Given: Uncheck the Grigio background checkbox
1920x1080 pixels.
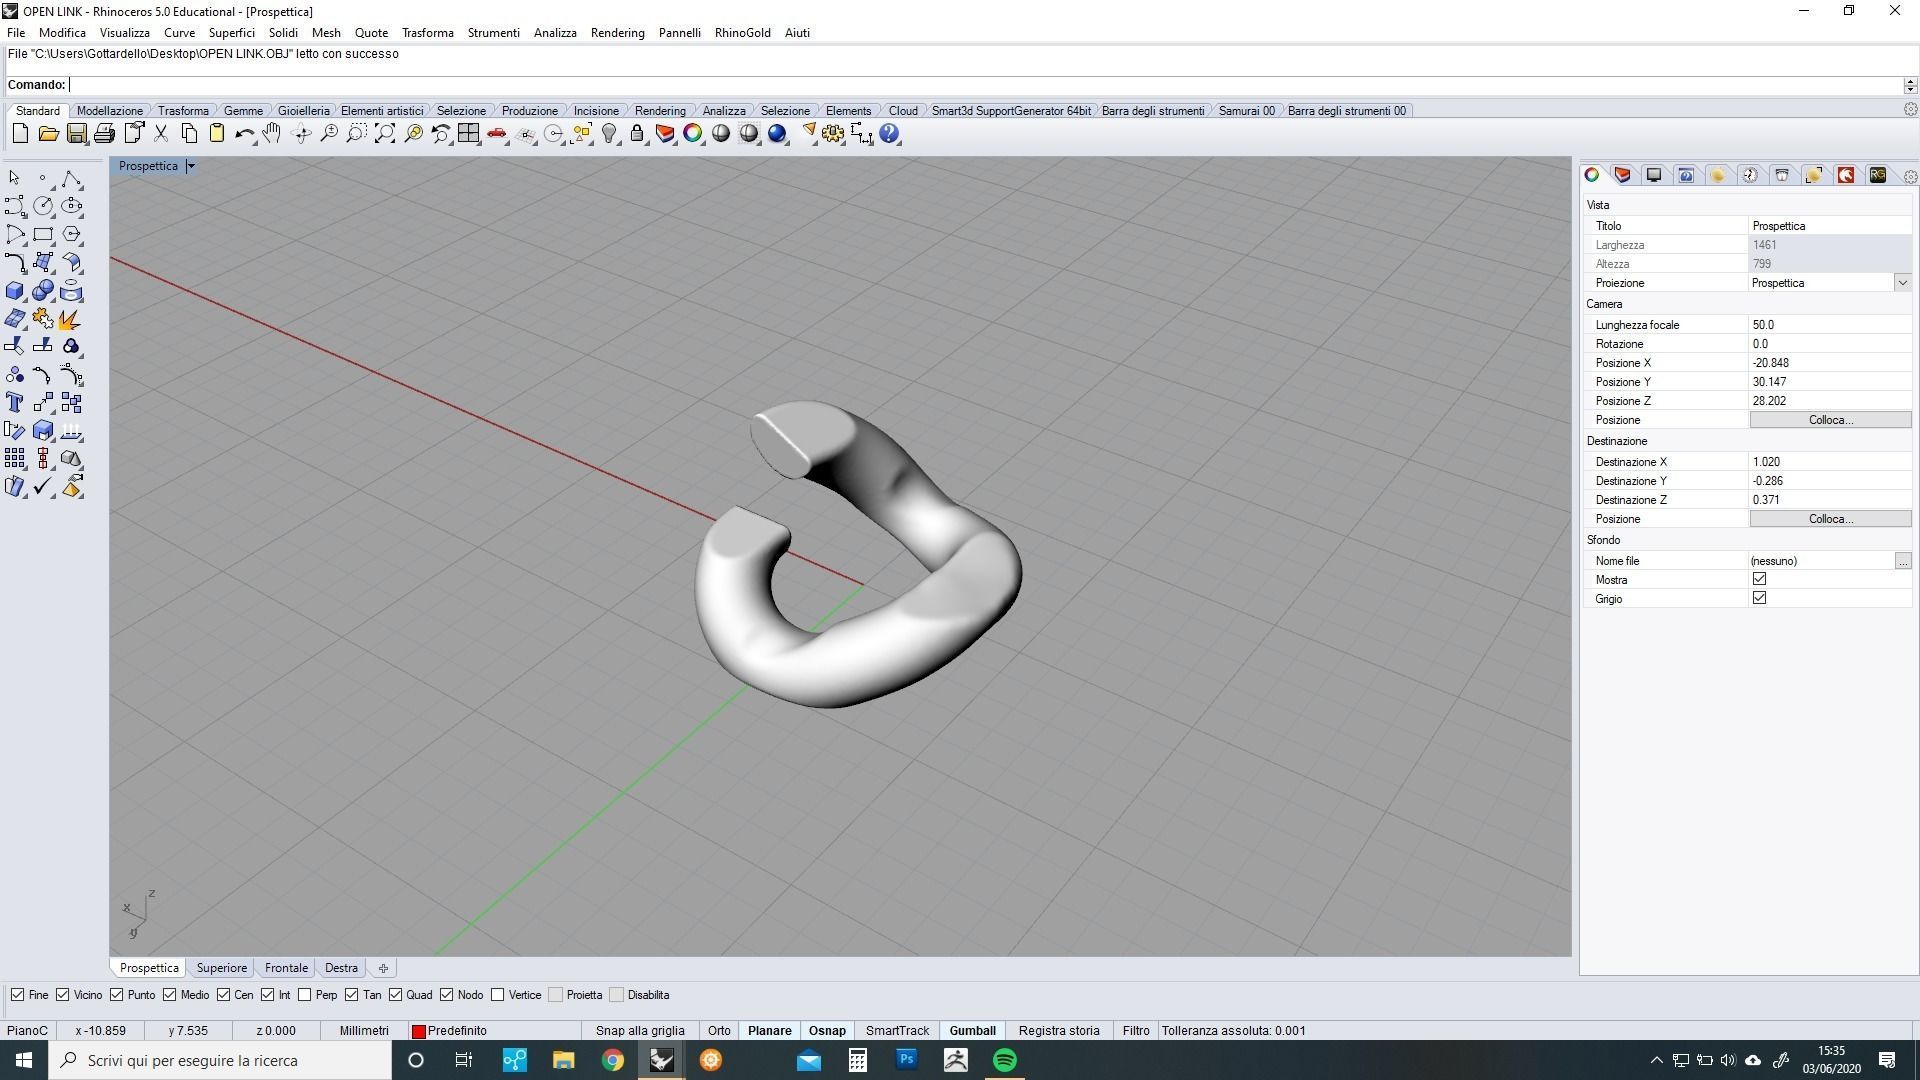Looking at the screenshot, I should pos(1759,598).
